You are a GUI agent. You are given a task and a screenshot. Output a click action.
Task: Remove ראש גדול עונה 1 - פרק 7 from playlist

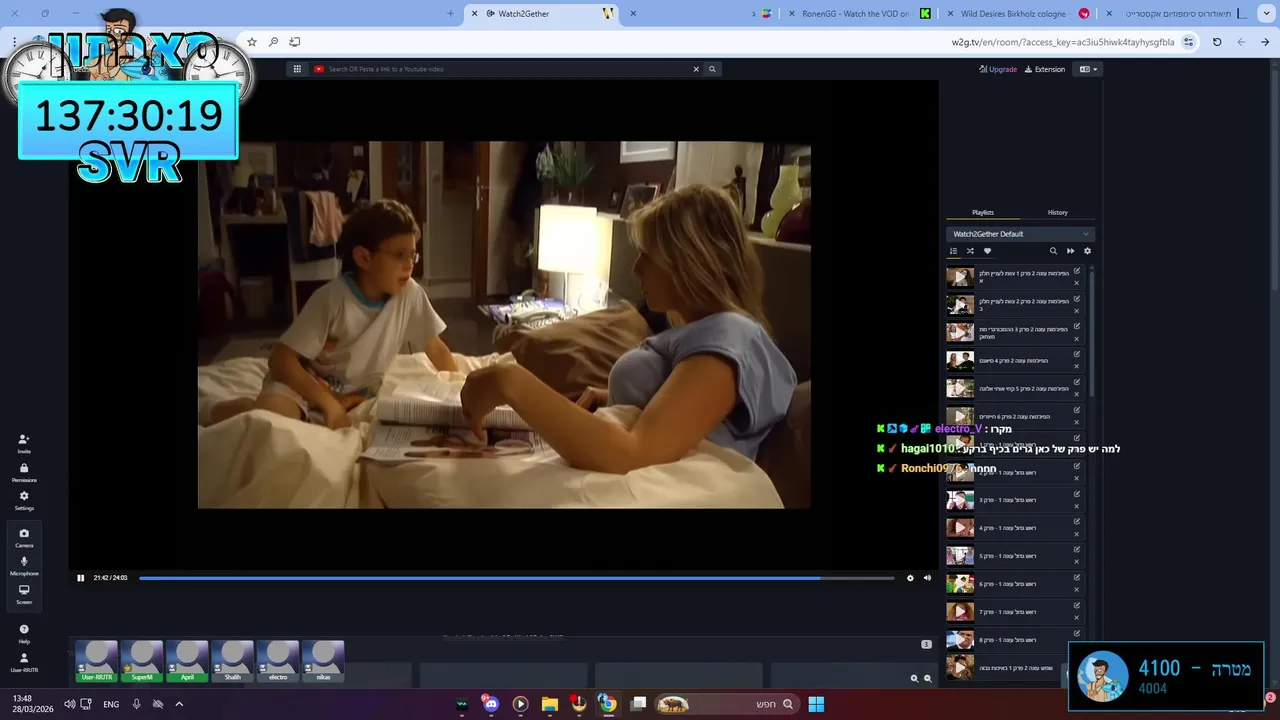point(1077,618)
